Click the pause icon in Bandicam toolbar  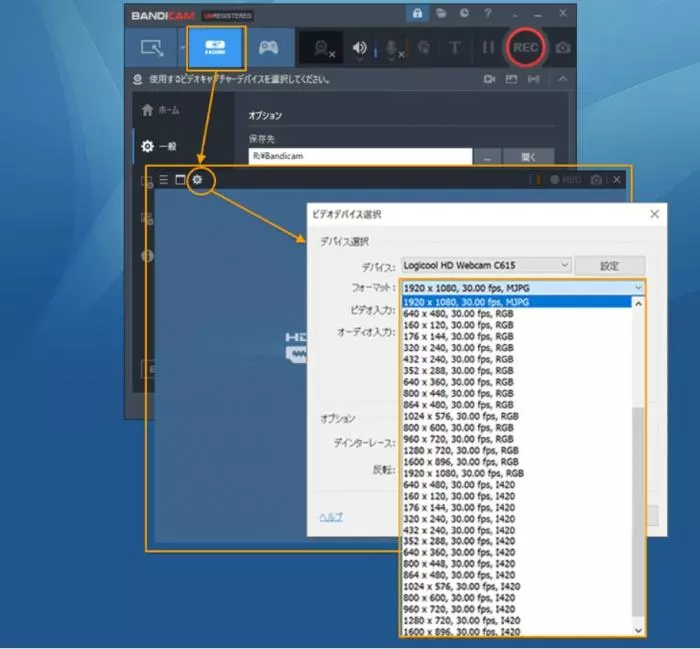[488, 47]
